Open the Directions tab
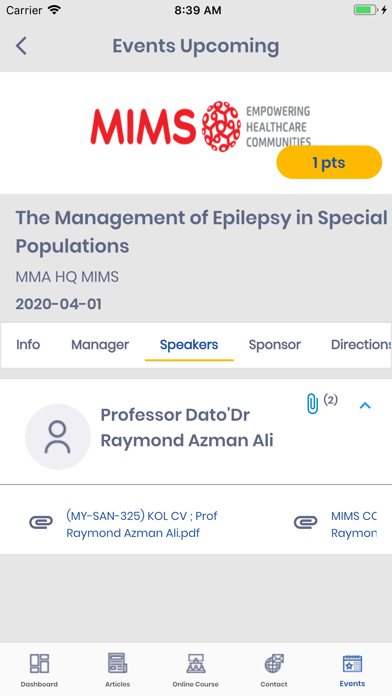The width and height of the screenshot is (392, 696). coord(361,344)
